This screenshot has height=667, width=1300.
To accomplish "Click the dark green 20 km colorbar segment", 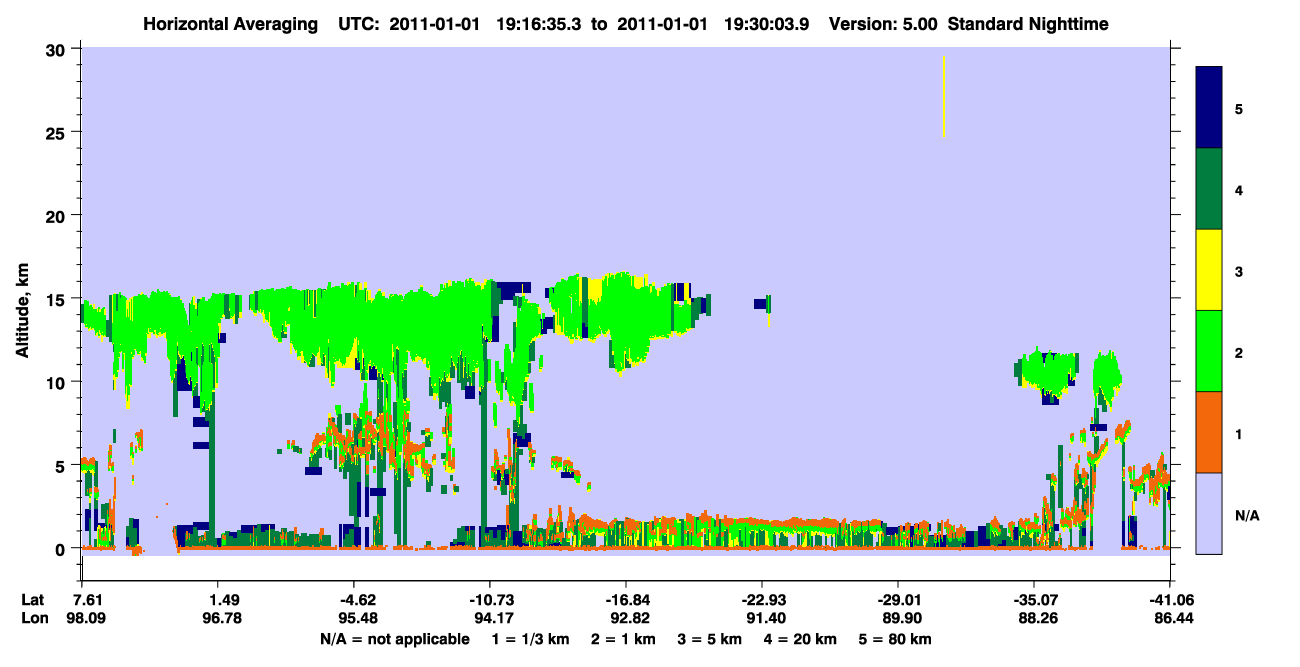I will click(x=1209, y=189).
